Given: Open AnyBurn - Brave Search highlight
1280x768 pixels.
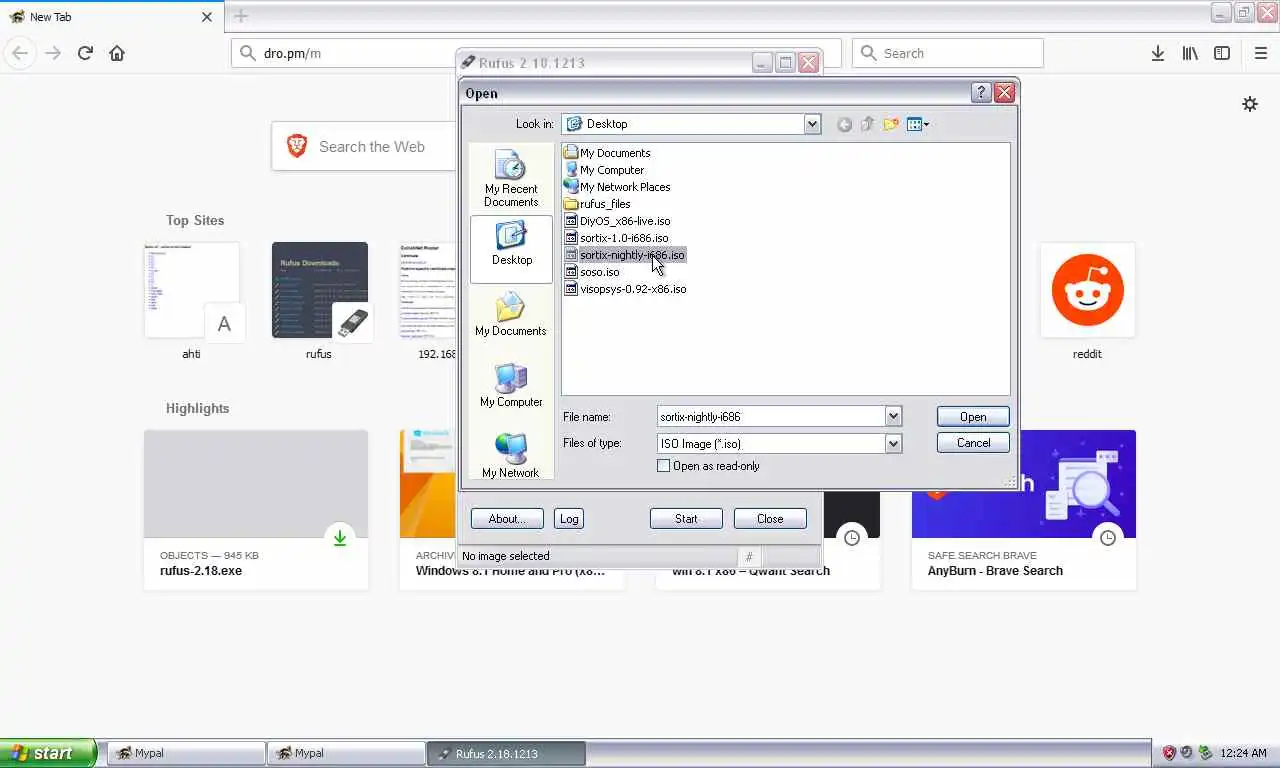Looking at the screenshot, I should [x=1024, y=510].
